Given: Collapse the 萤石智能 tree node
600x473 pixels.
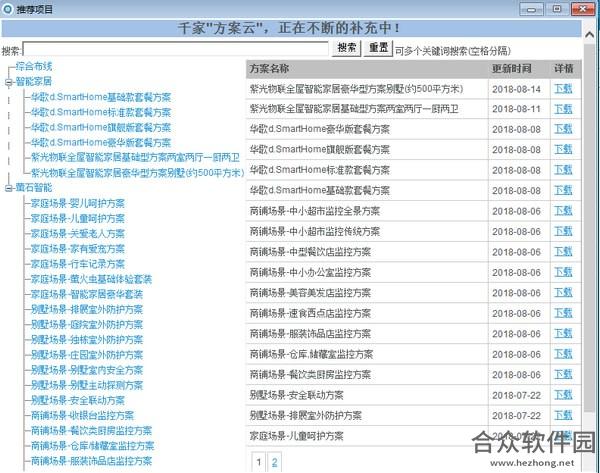Looking at the screenshot, I should (x=8, y=188).
